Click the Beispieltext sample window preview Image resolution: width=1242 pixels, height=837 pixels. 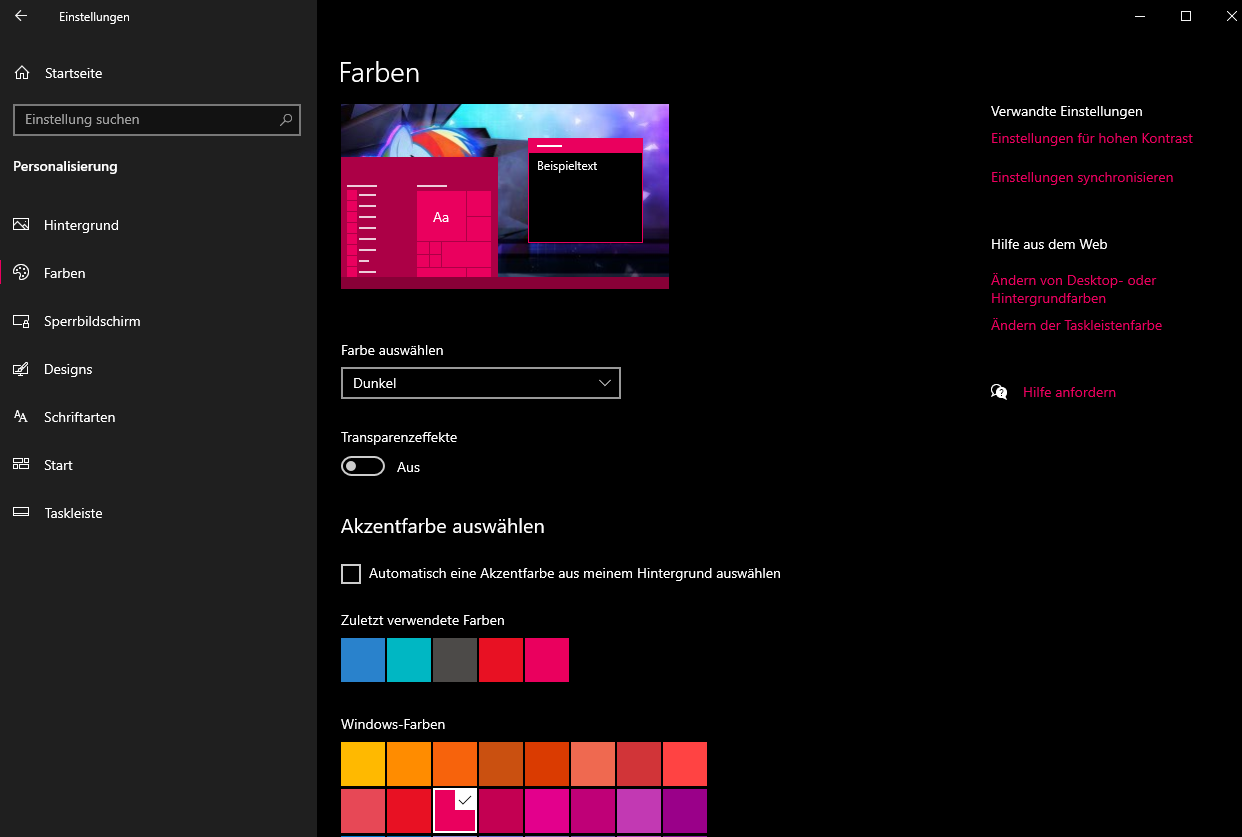[585, 191]
